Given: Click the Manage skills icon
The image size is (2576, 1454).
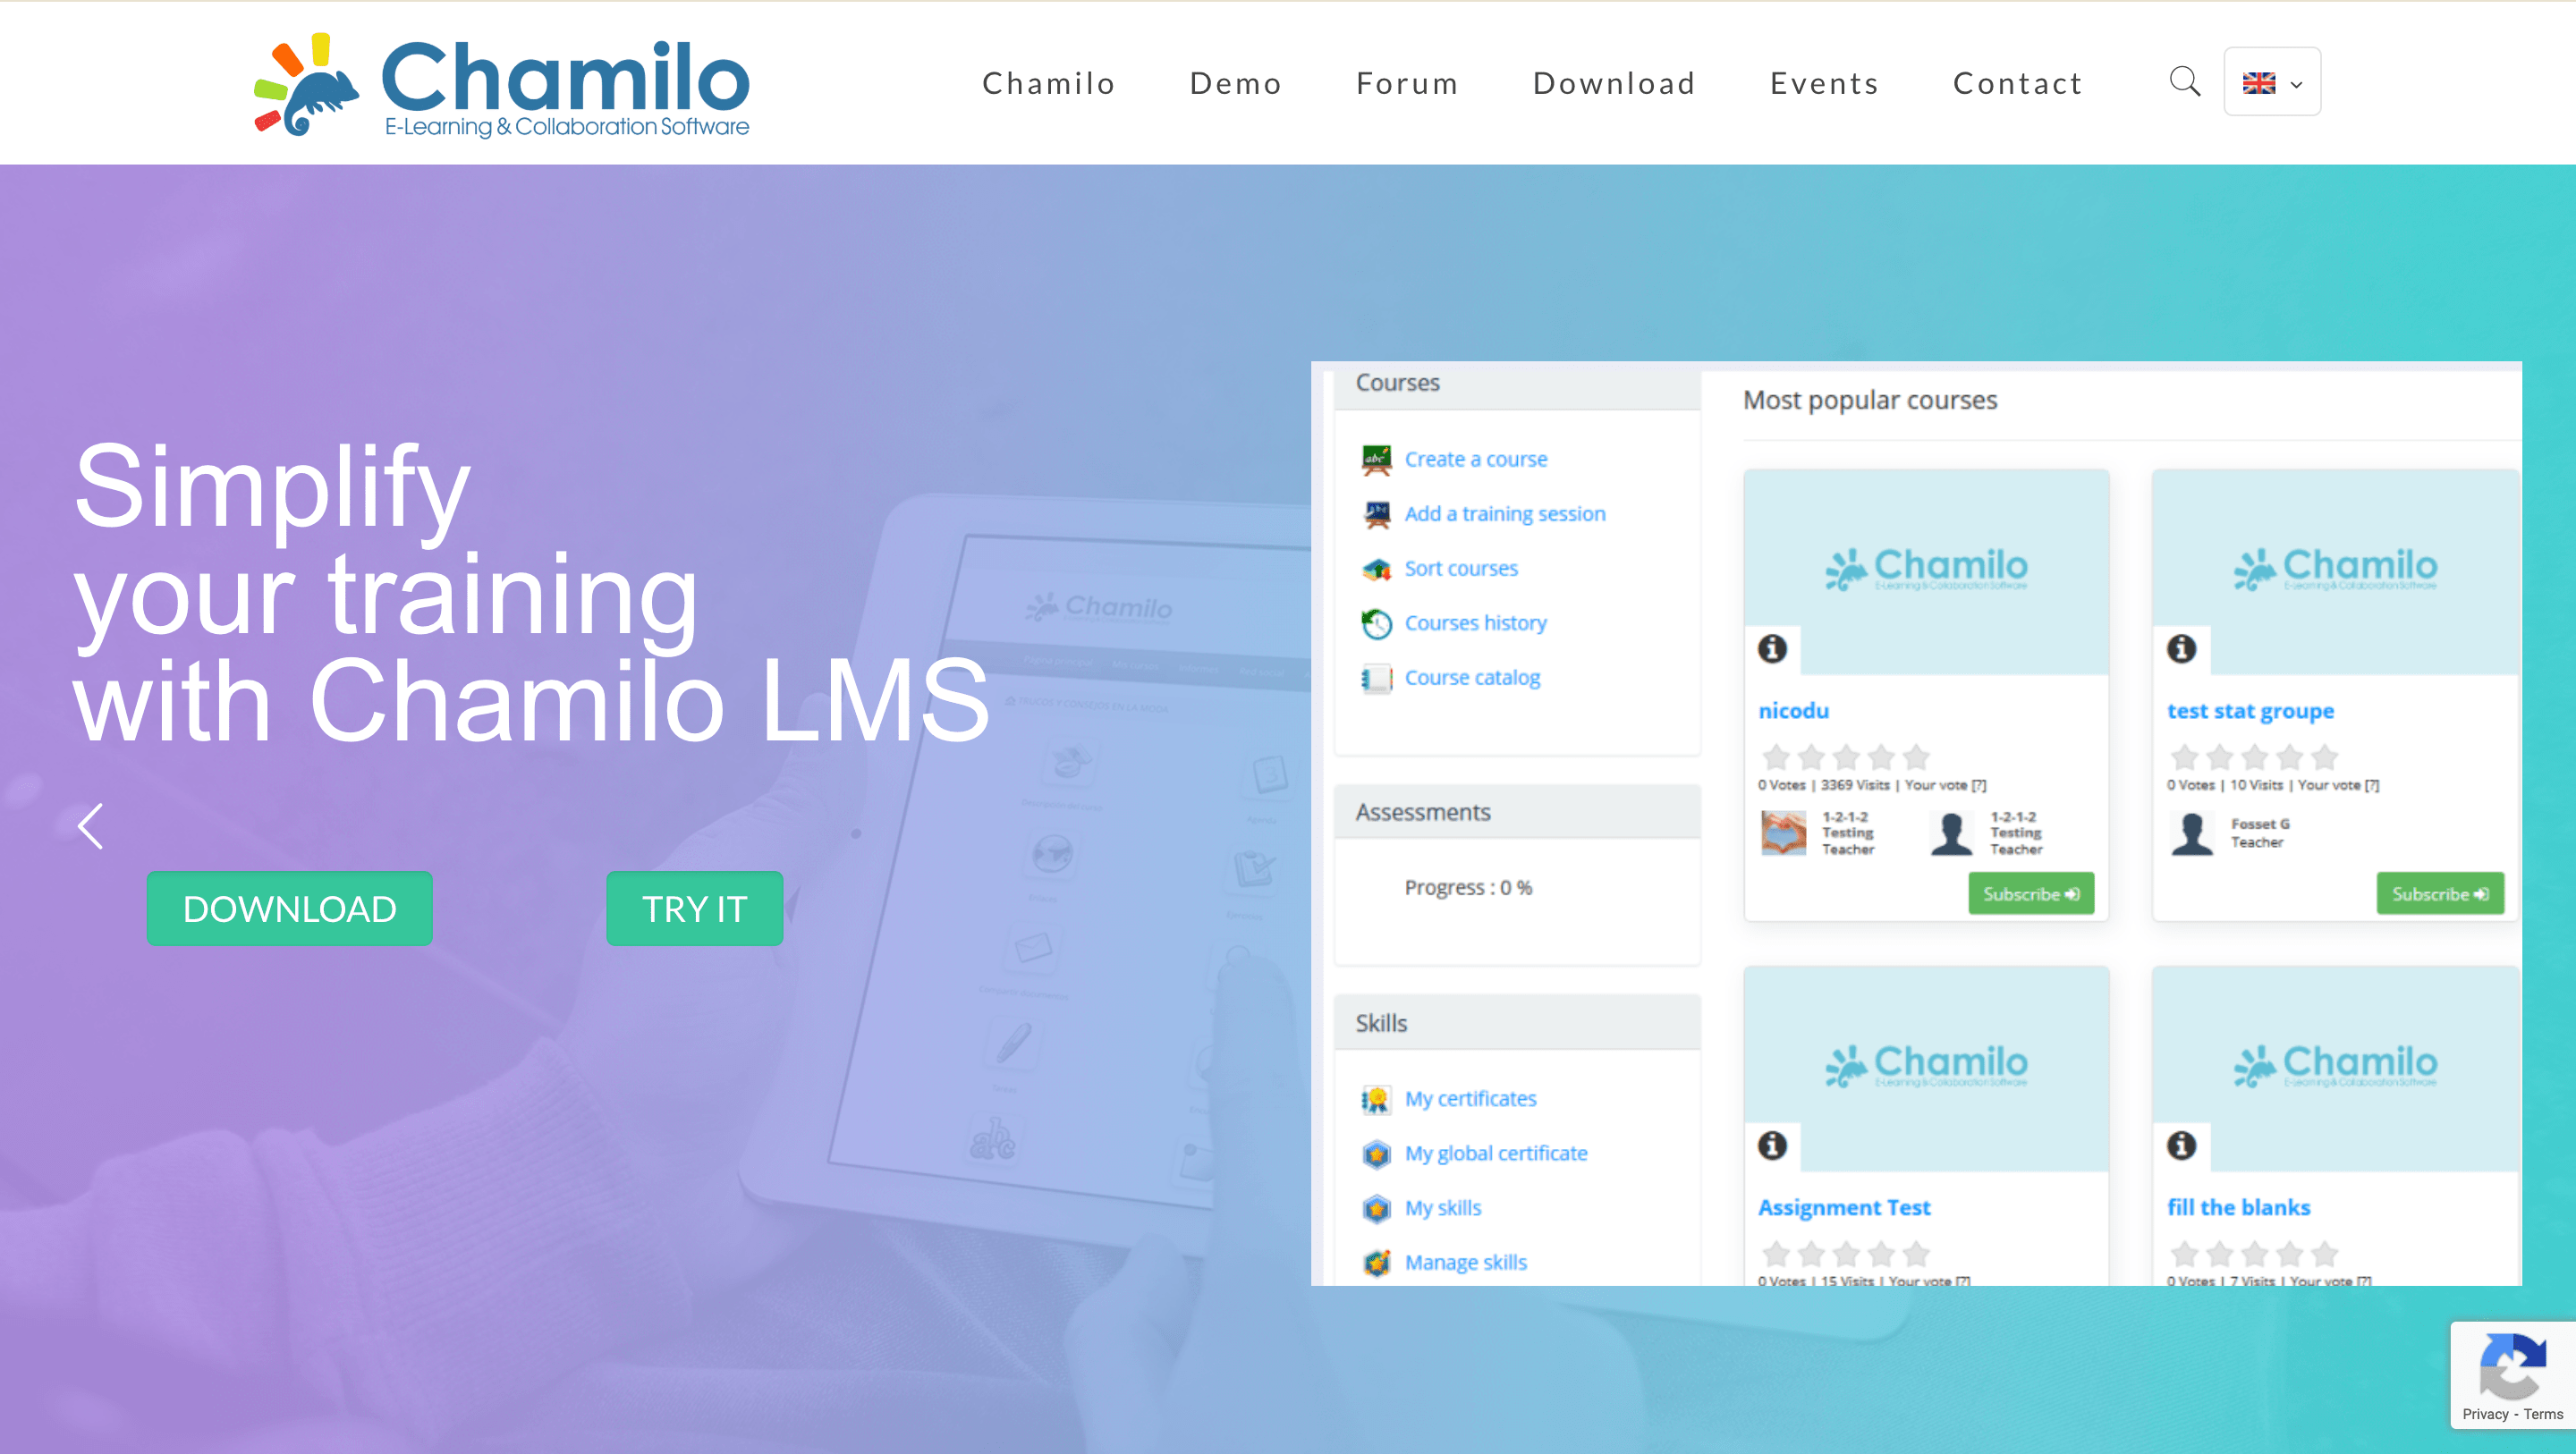Looking at the screenshot, I should click(x=1377, y=1261).
